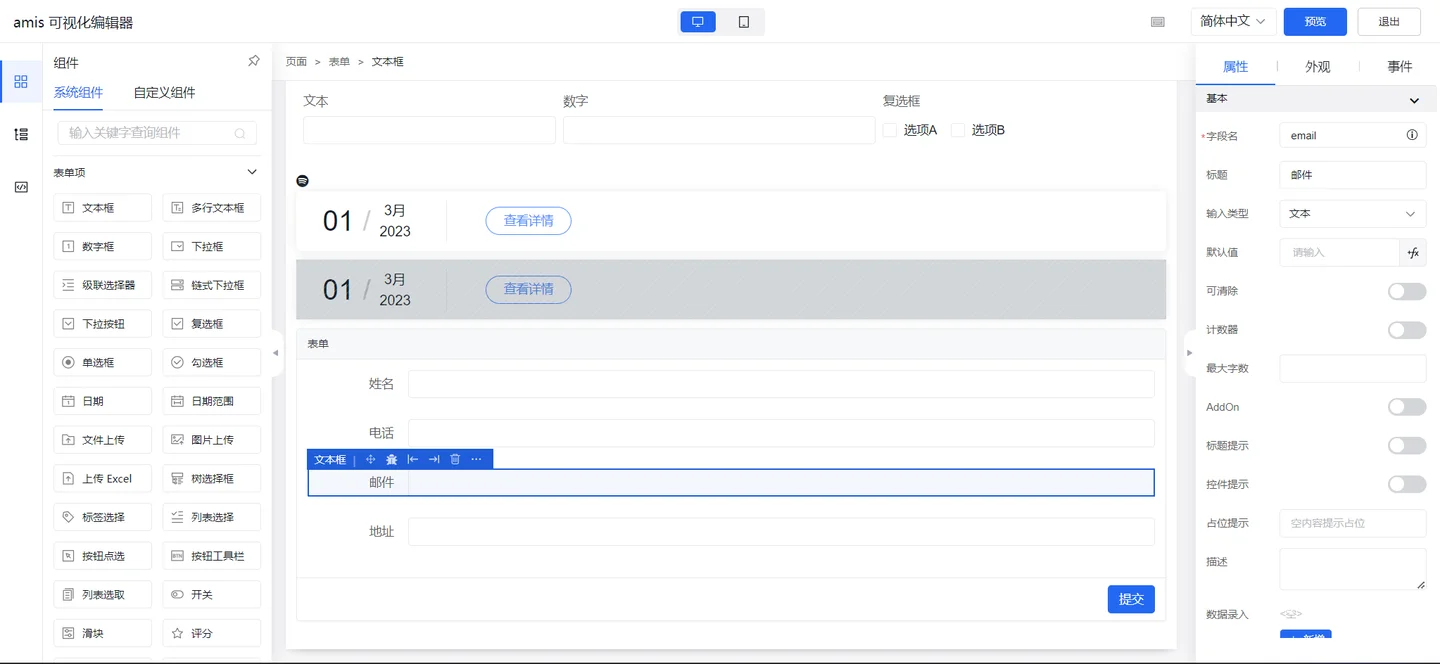Add the 级联选择器 component

[x=102, y=285]
